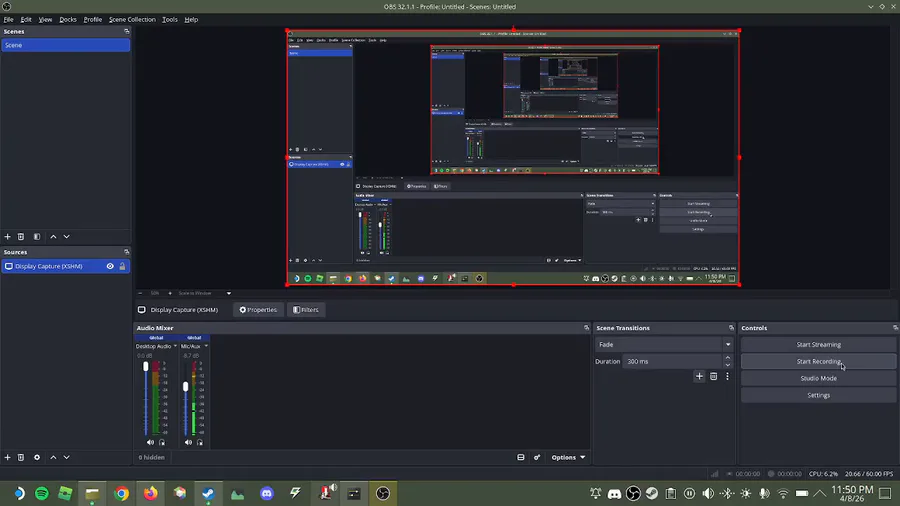900x506 pixels.
Task: Open Spotify from the taskbar
Action: point(42,493)
